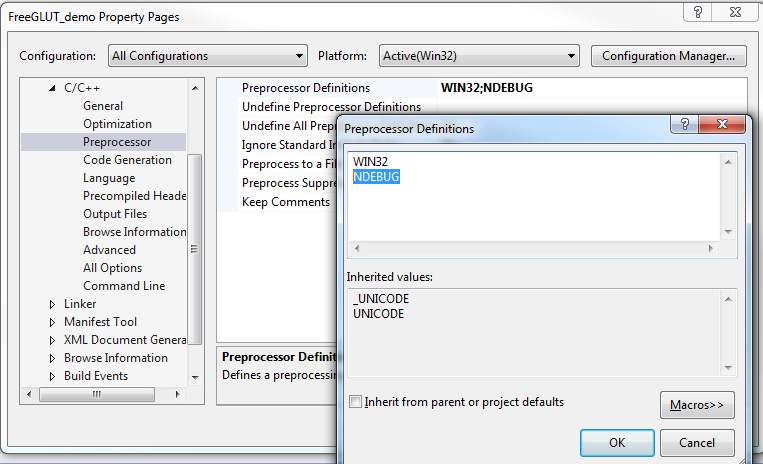The height and width of the screenshot is (464, 763).
Task: Close the FreeGLUT_demo Property Pages window
Action: point(735,12)
